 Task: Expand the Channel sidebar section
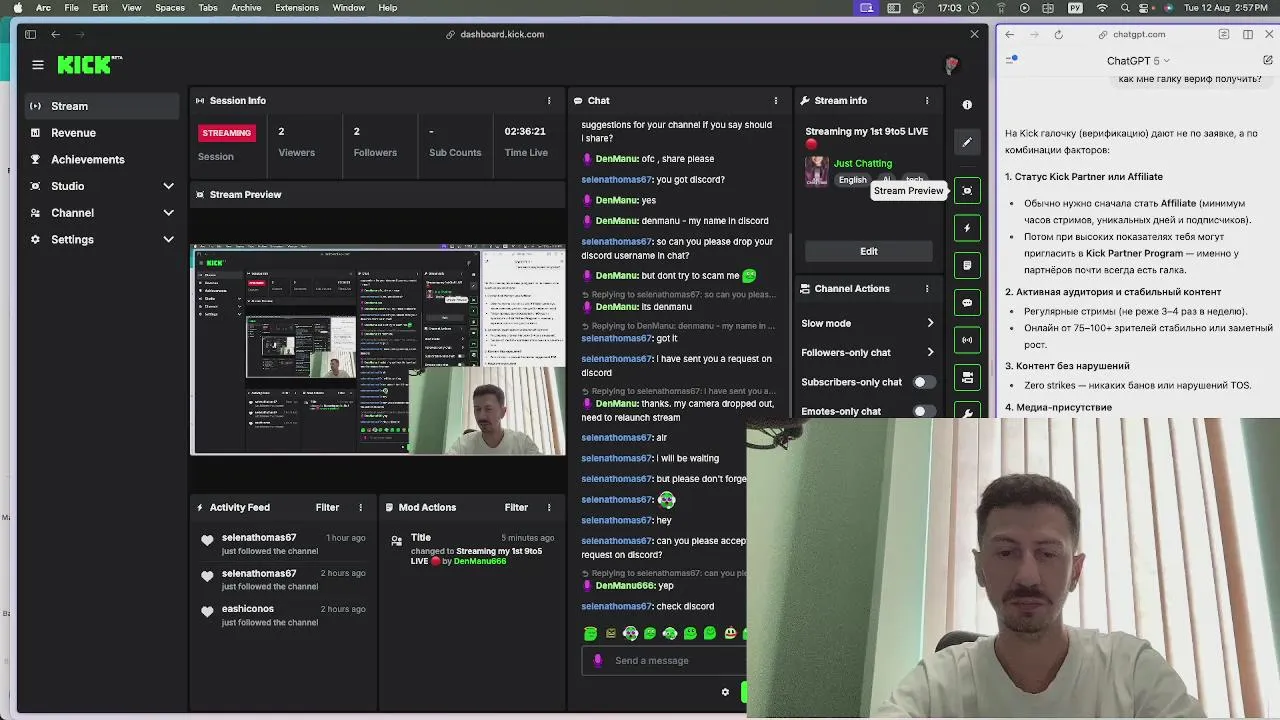pyautogui.click(x=168, y=213)
